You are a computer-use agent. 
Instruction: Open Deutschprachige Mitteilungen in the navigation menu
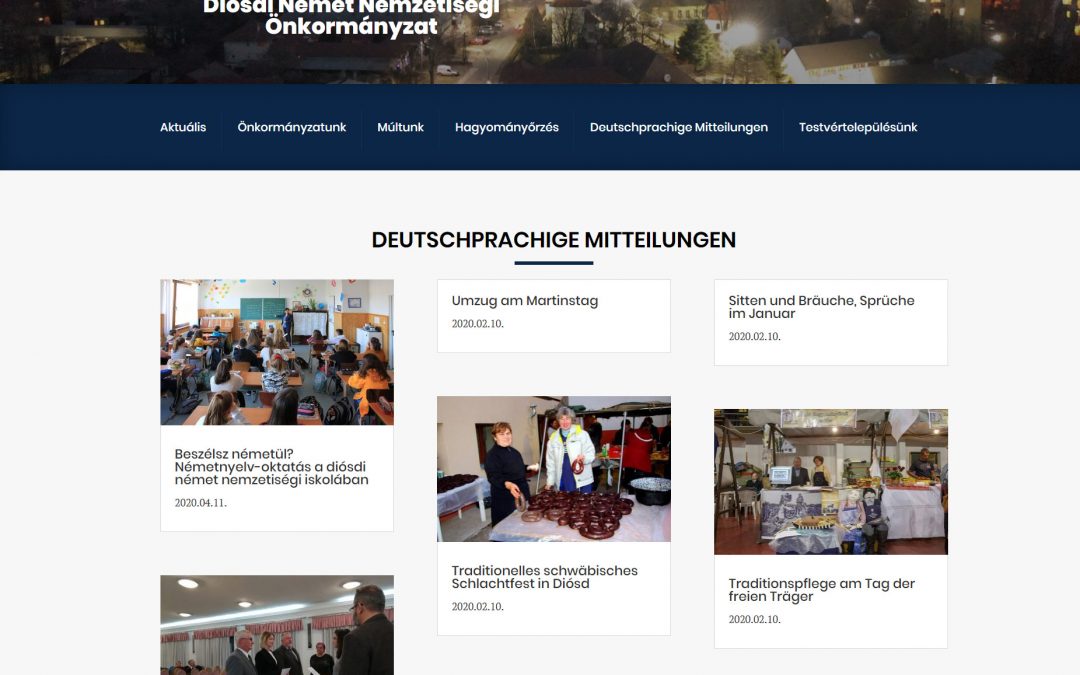(678, 127)
